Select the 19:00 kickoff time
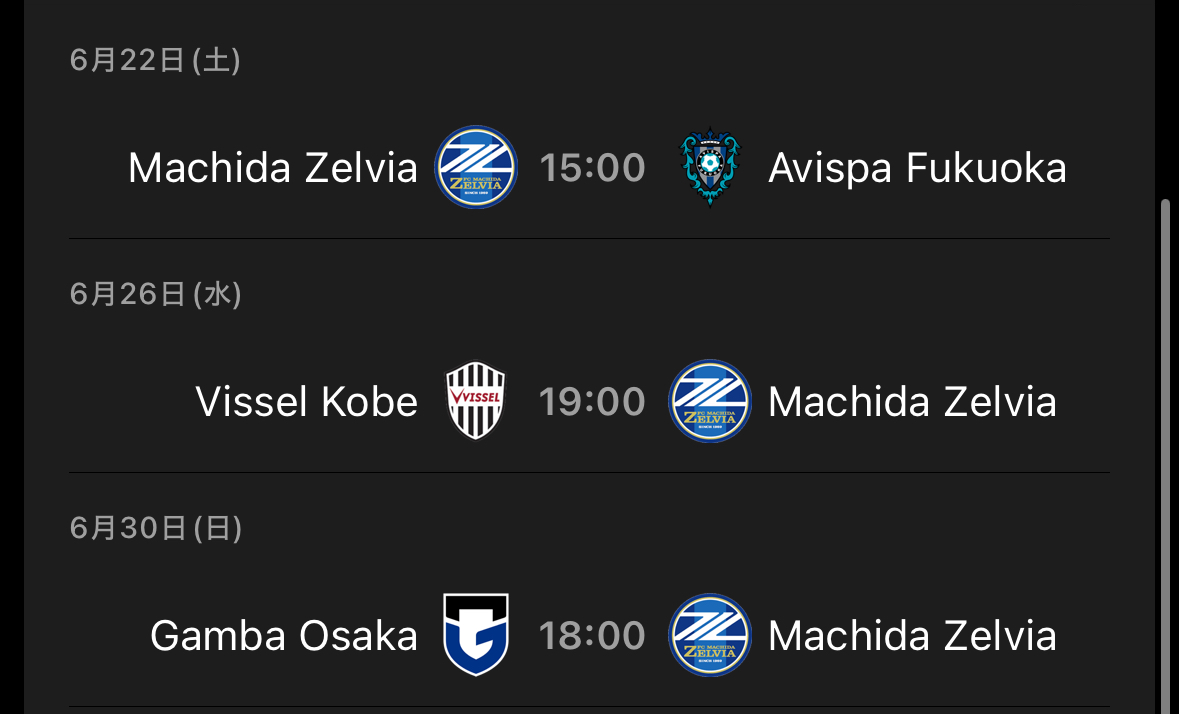 tap(593, 401)
